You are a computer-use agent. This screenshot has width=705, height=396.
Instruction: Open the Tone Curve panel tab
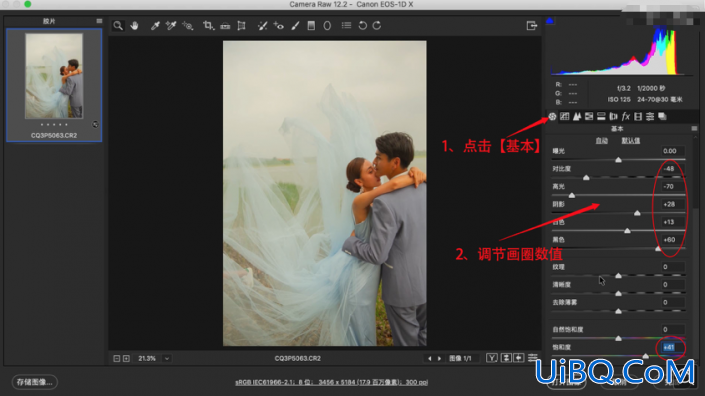coord(565,117)
